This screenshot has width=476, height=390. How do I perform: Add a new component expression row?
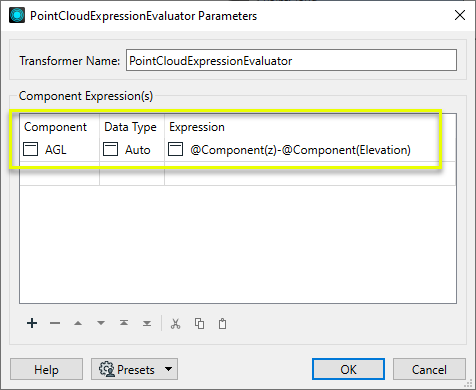(32, 323)
